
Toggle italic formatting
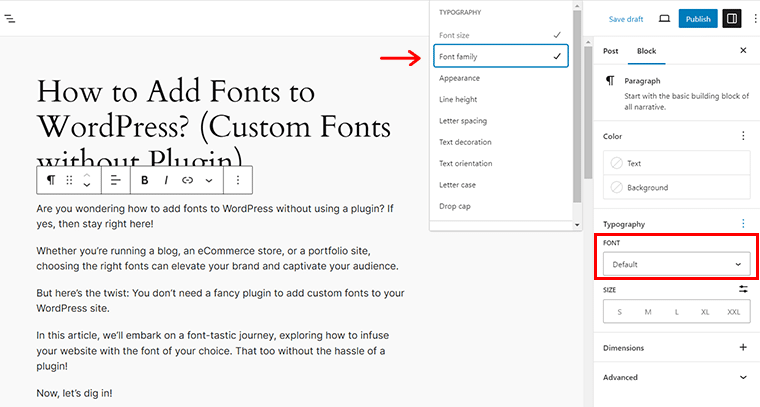point(165,180)
